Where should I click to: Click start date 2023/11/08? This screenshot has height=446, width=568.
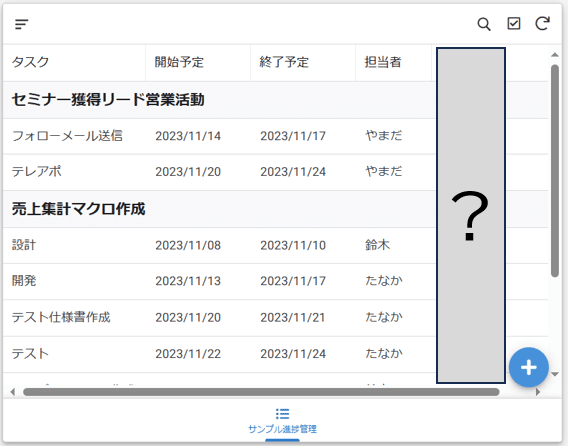tap(188, 246)
